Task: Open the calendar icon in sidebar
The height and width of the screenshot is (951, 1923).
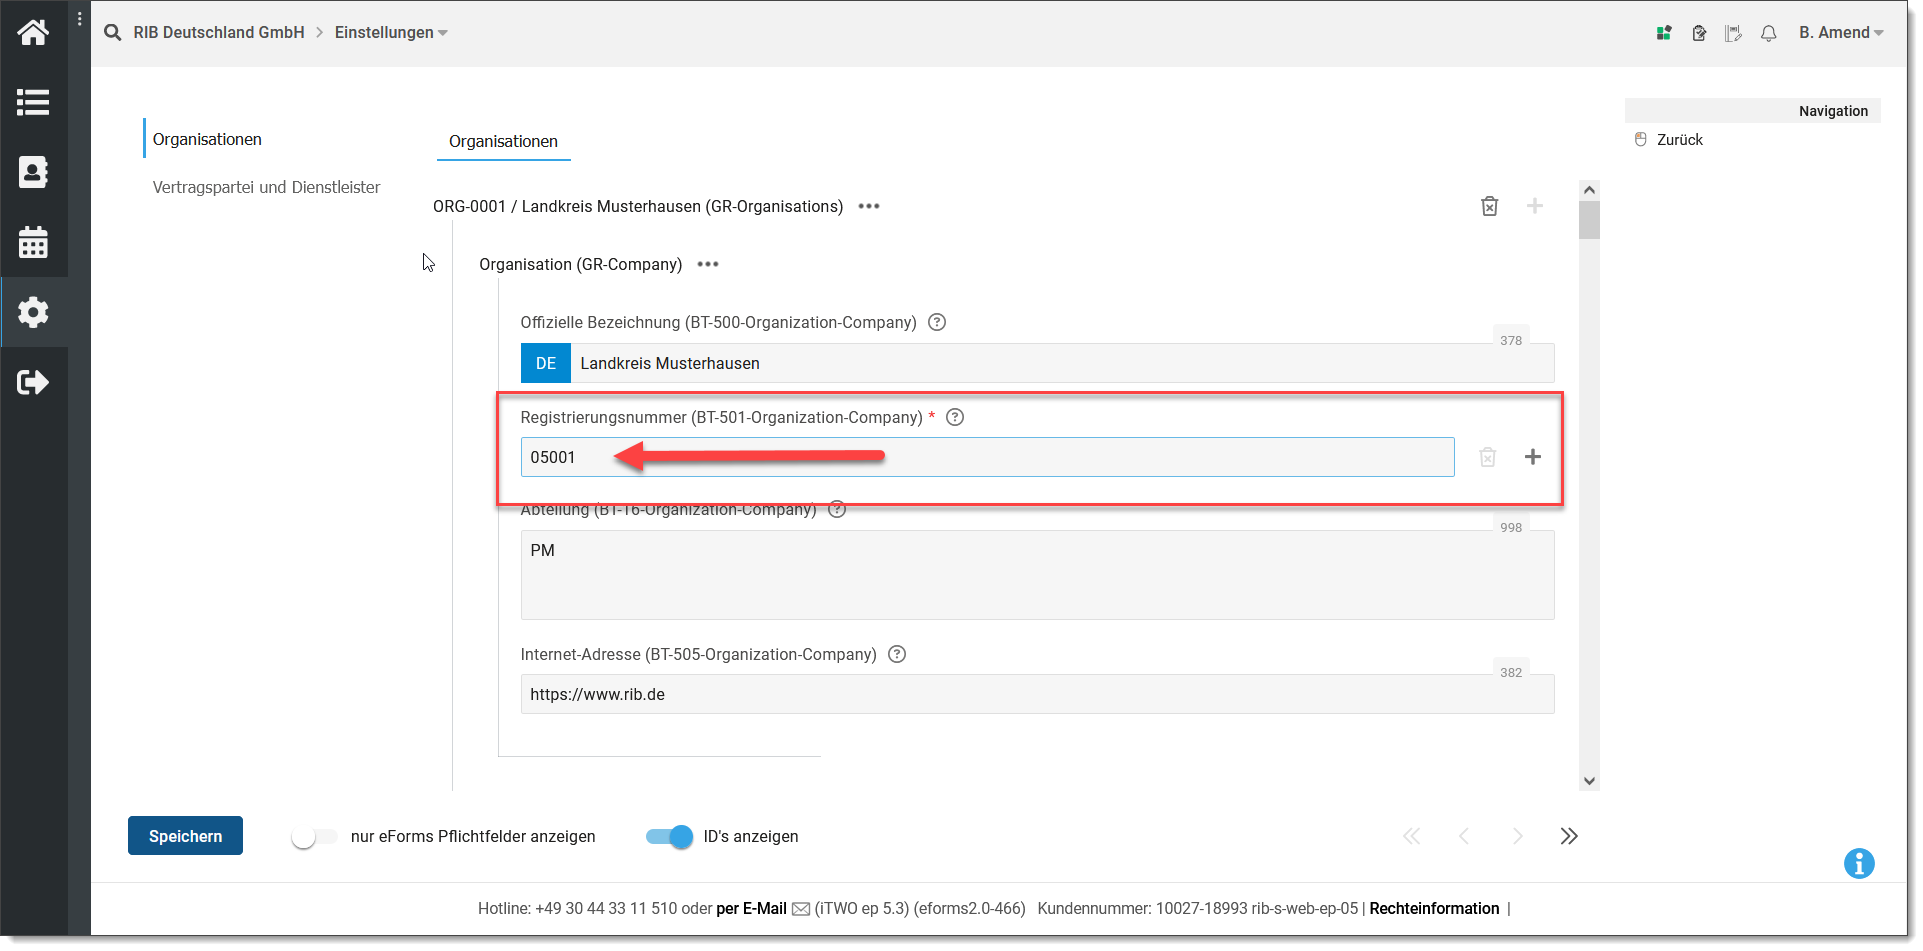Action: point(33,242)
